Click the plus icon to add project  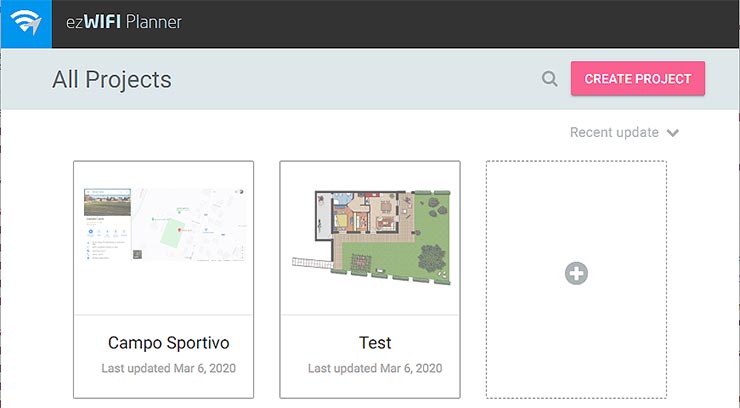pyautogui.click(x=576, y=273)
